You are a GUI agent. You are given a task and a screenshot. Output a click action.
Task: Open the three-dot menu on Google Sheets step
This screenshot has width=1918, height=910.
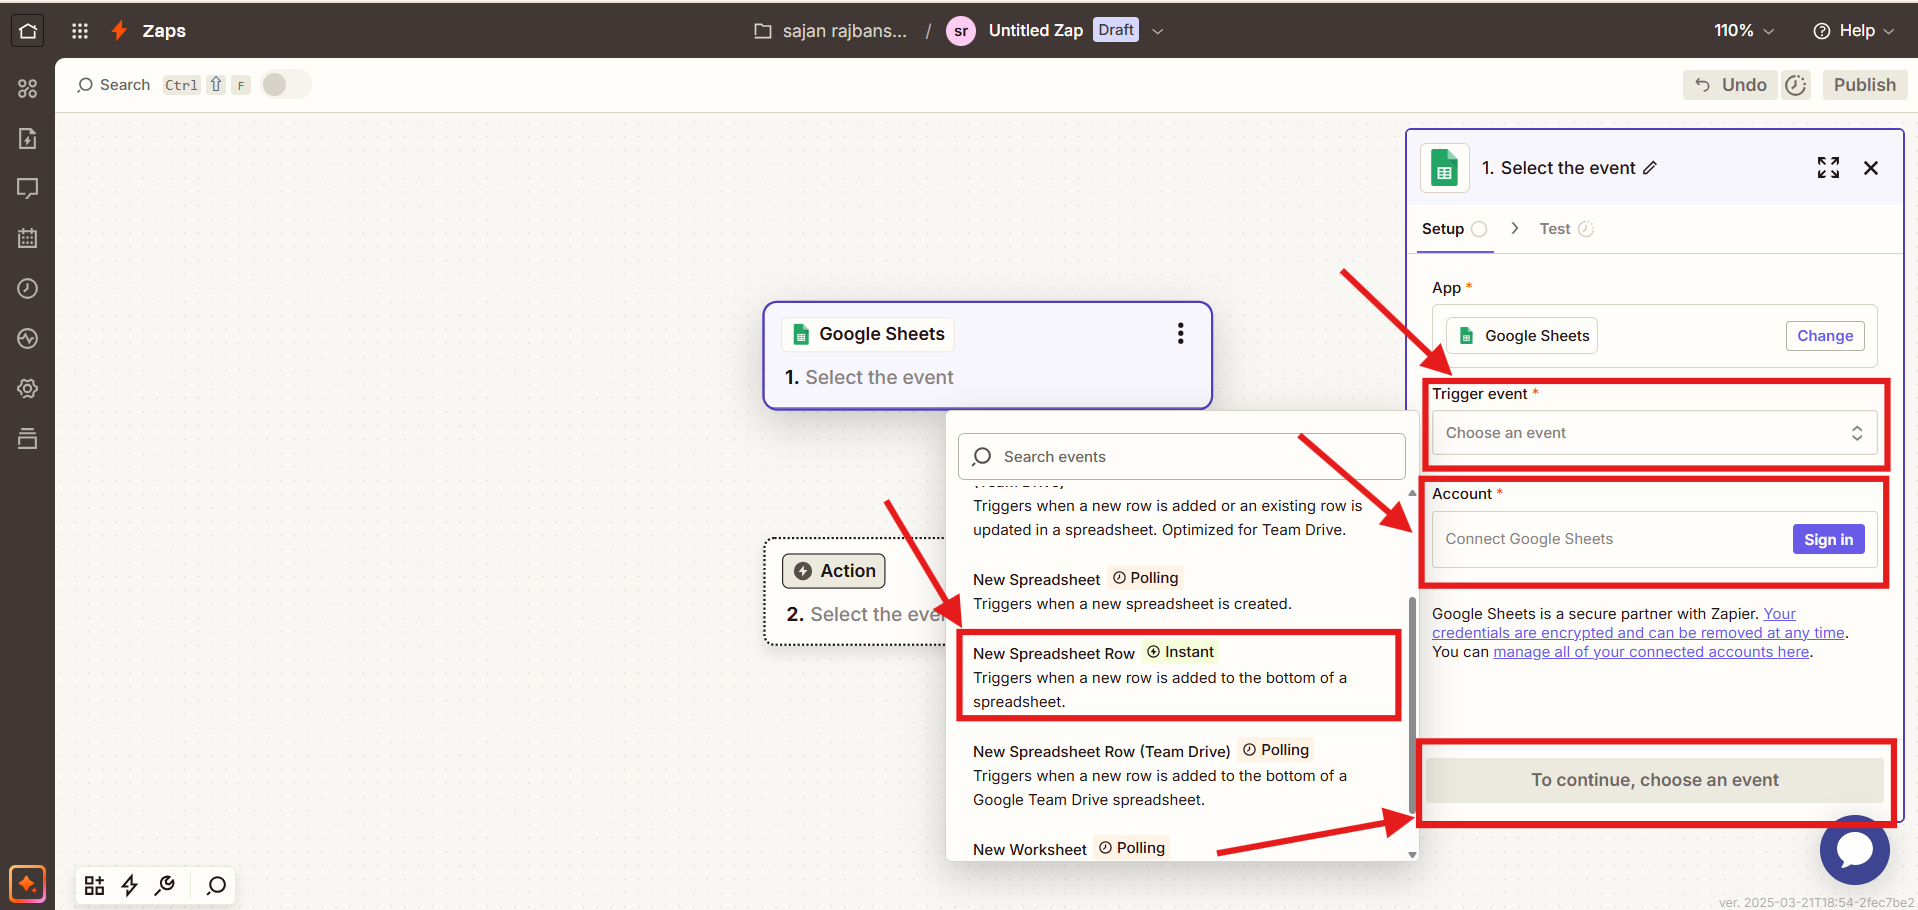pyautogui.click(x=1181, y=334)
